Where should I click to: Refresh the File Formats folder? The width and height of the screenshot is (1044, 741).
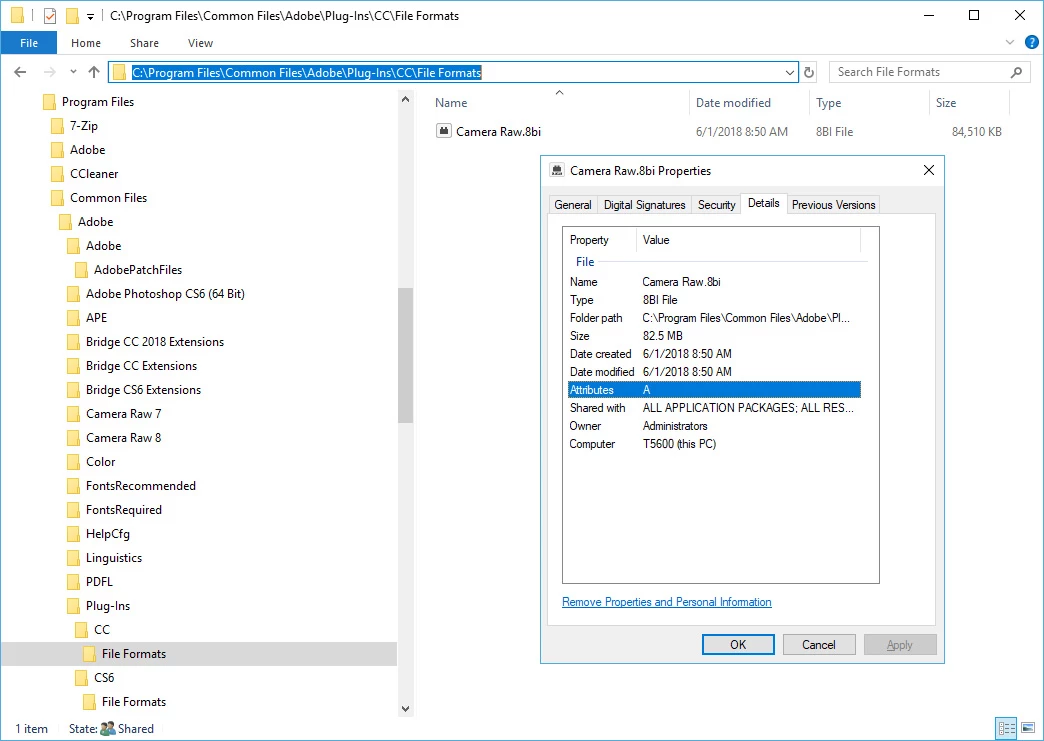coord(809,73)
